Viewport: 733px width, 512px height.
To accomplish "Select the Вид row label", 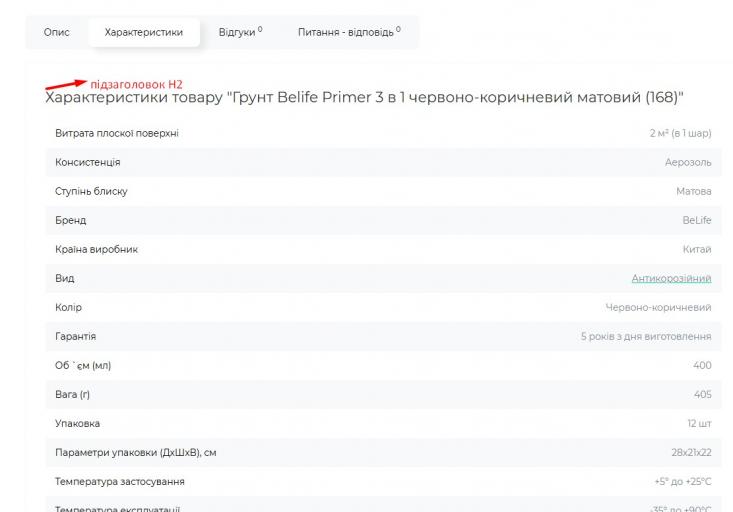I will (65, 278).
